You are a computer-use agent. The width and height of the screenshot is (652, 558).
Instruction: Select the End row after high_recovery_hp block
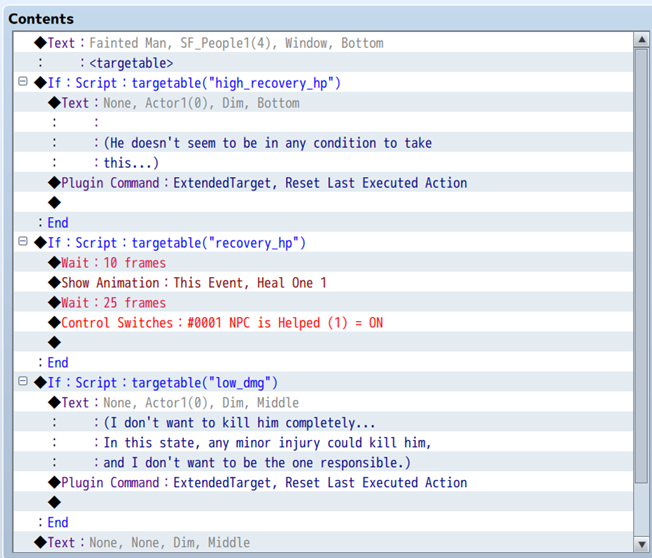[x=324, y=222]
